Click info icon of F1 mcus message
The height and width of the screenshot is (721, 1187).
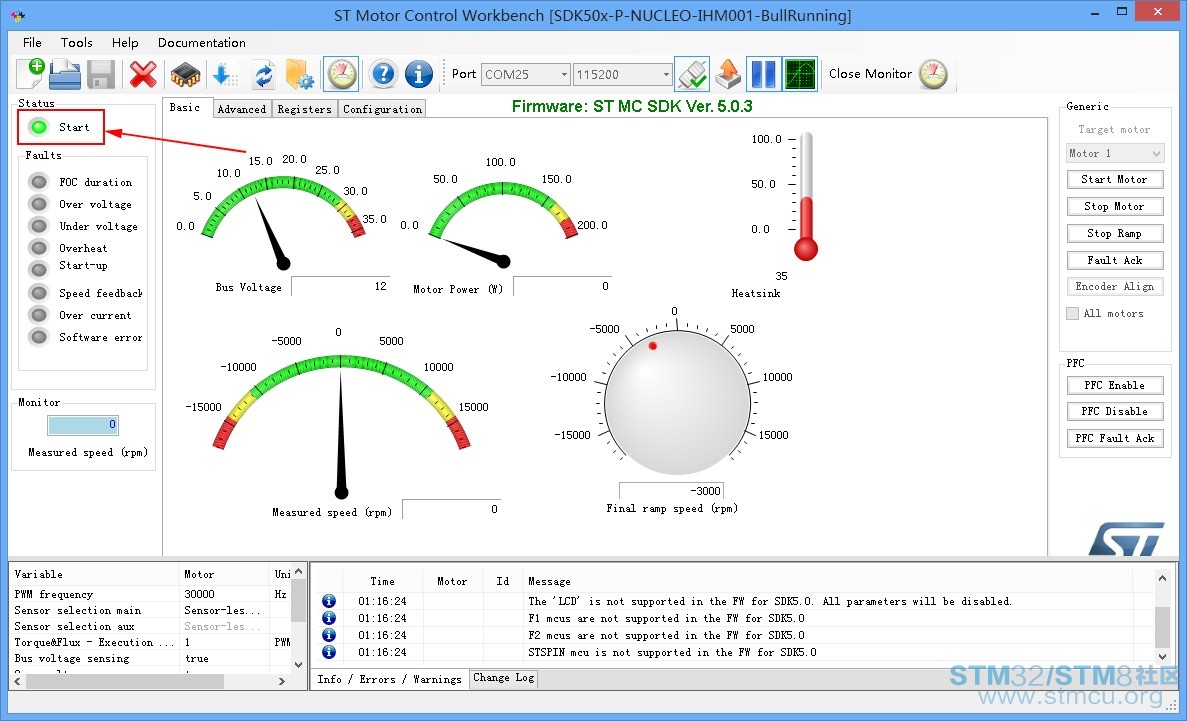click(x=329, y=617)
